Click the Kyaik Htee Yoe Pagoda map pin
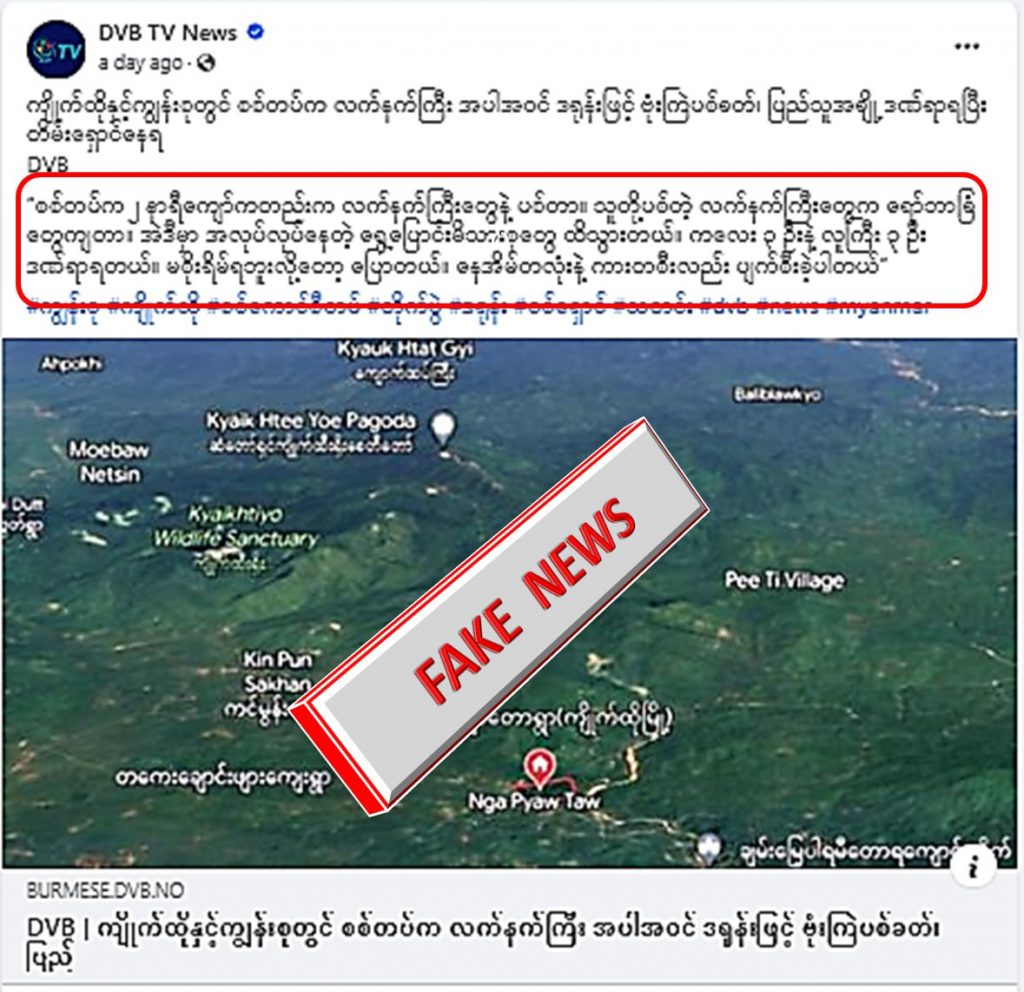The height and width of the screenshot is (992, 1024). [444, 430]
